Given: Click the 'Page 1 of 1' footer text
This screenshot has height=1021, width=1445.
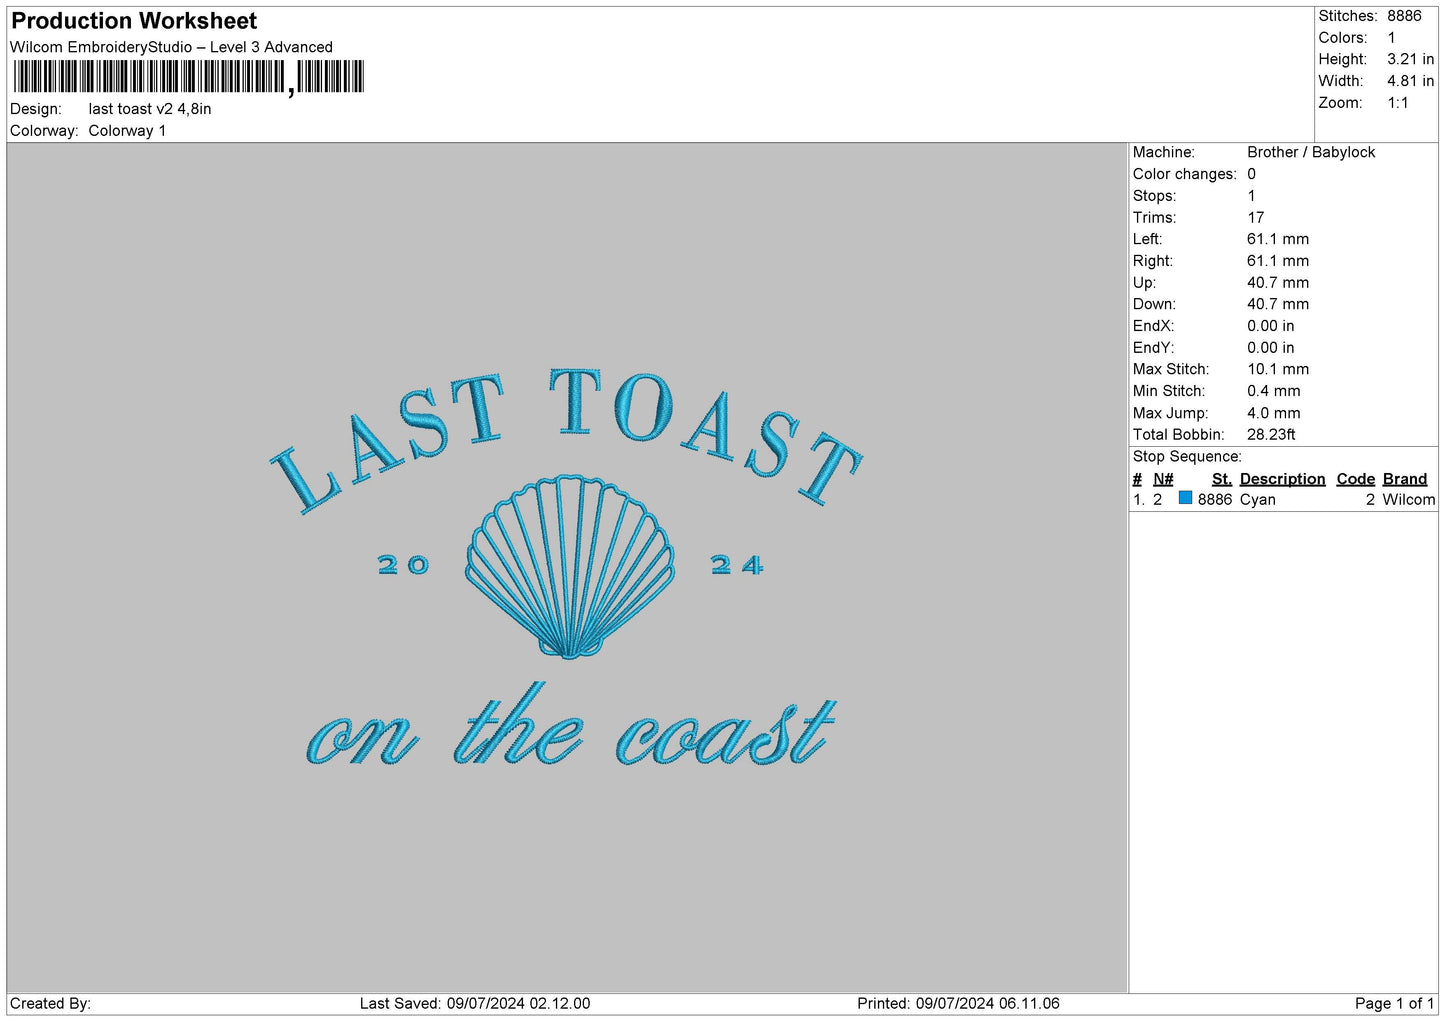Looking at the screenshot, I should coord(1394,1003).
